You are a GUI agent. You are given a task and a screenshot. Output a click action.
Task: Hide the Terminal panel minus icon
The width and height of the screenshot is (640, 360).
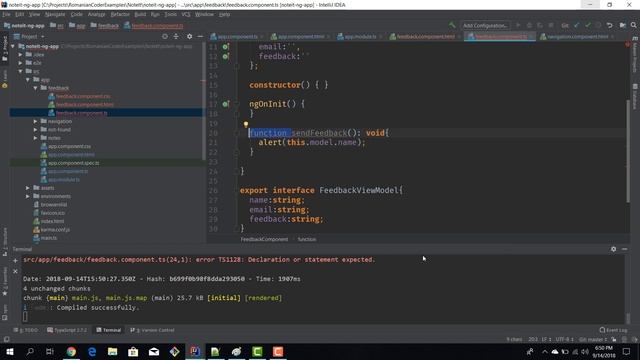click(x=624, y=249)
